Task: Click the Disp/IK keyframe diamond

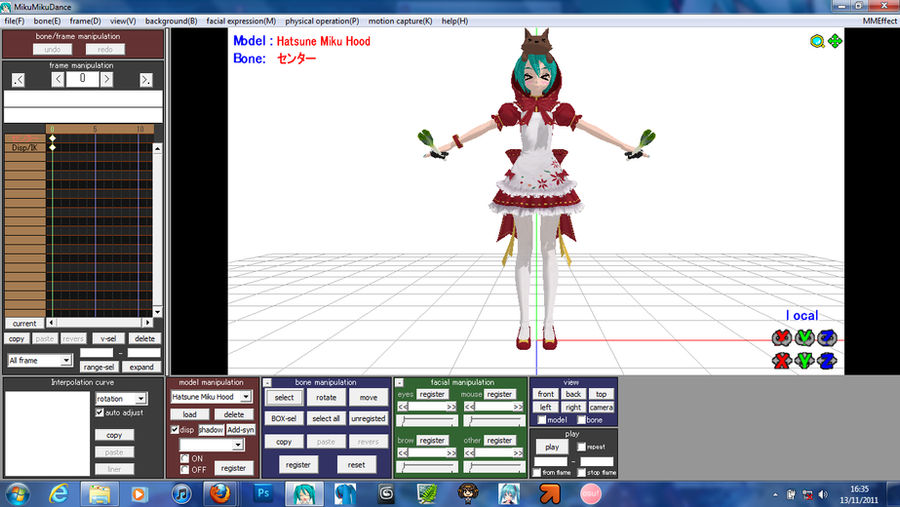Action: click(x=52, y=148)
